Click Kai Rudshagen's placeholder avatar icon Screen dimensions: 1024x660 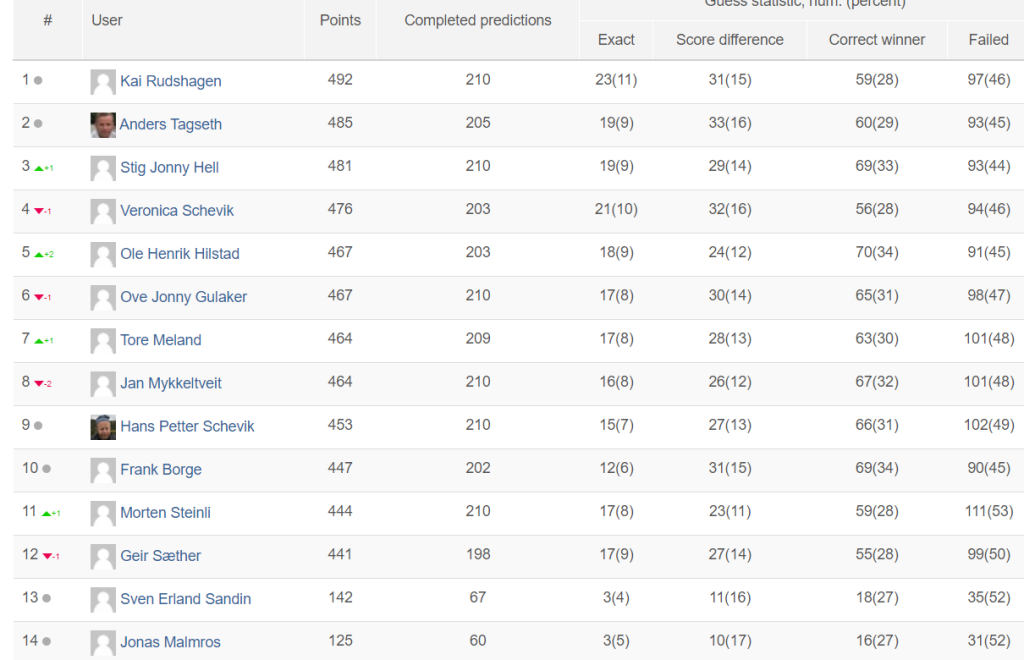[x=103, y=82]
